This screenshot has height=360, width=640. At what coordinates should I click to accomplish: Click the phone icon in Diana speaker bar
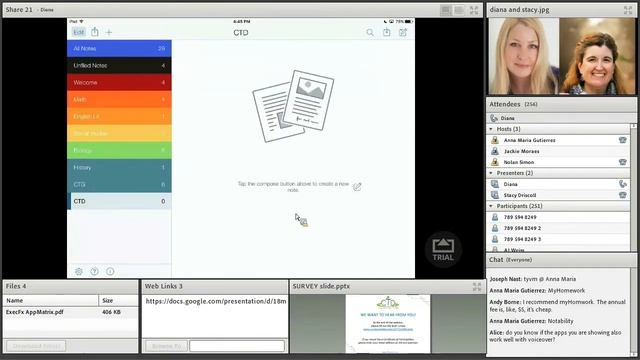(x=494, y=118)
